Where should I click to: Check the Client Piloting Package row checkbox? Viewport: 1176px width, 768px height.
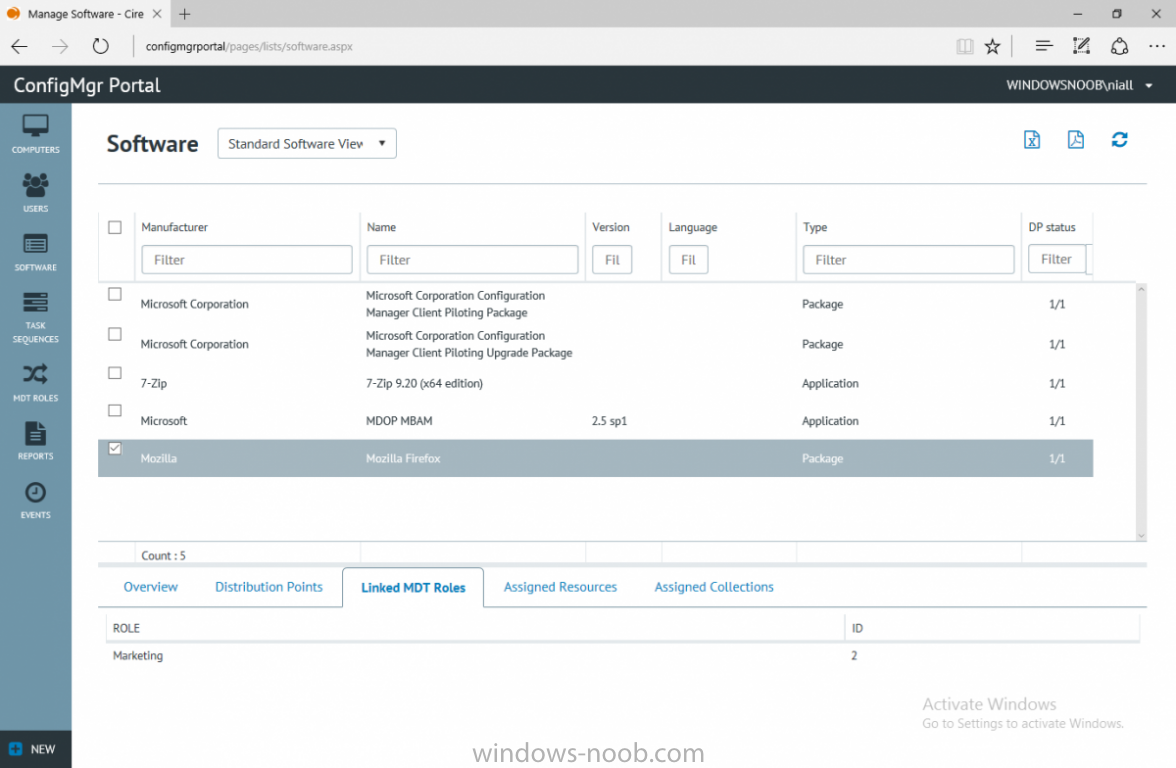click(x=115, y=294)
